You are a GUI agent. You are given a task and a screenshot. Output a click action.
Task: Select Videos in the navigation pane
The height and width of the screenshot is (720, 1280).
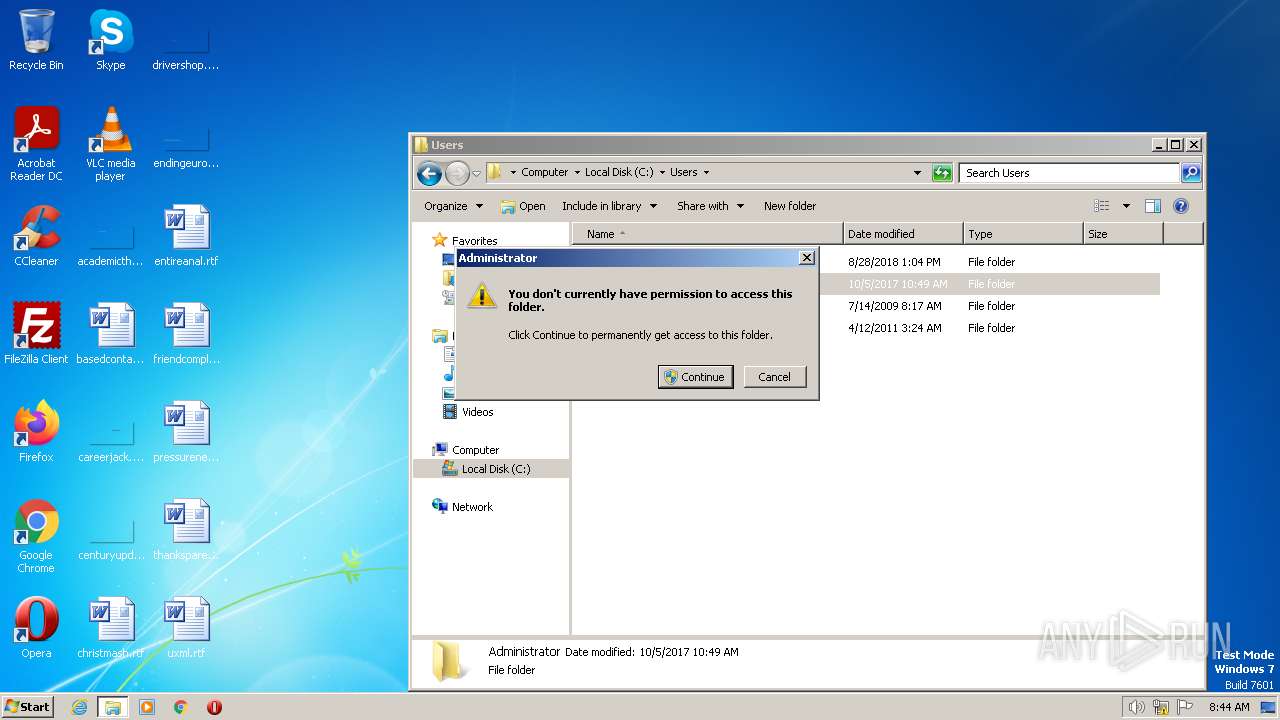click(477, 412)
